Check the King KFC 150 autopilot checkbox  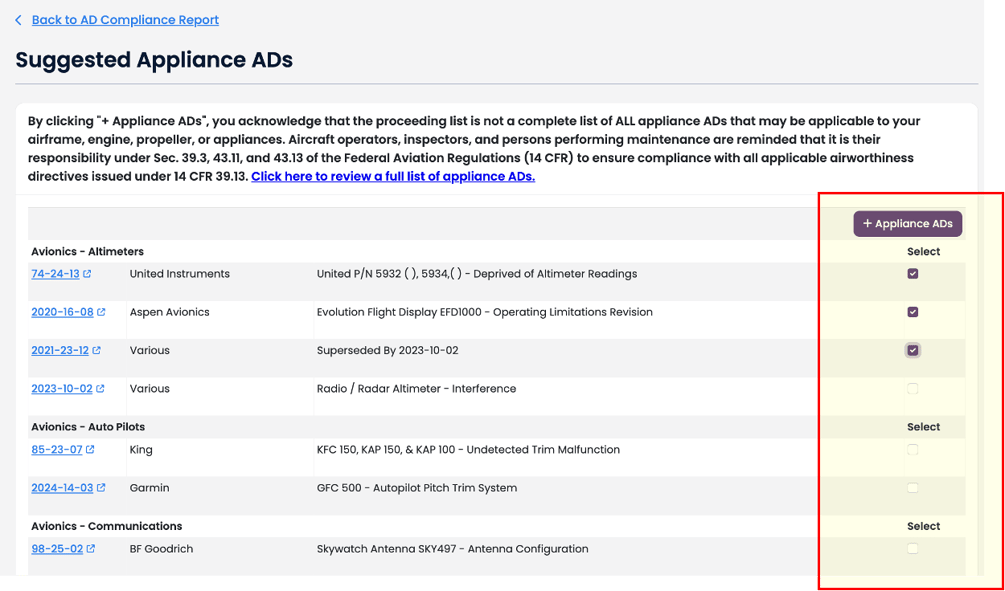coord(912,450)
